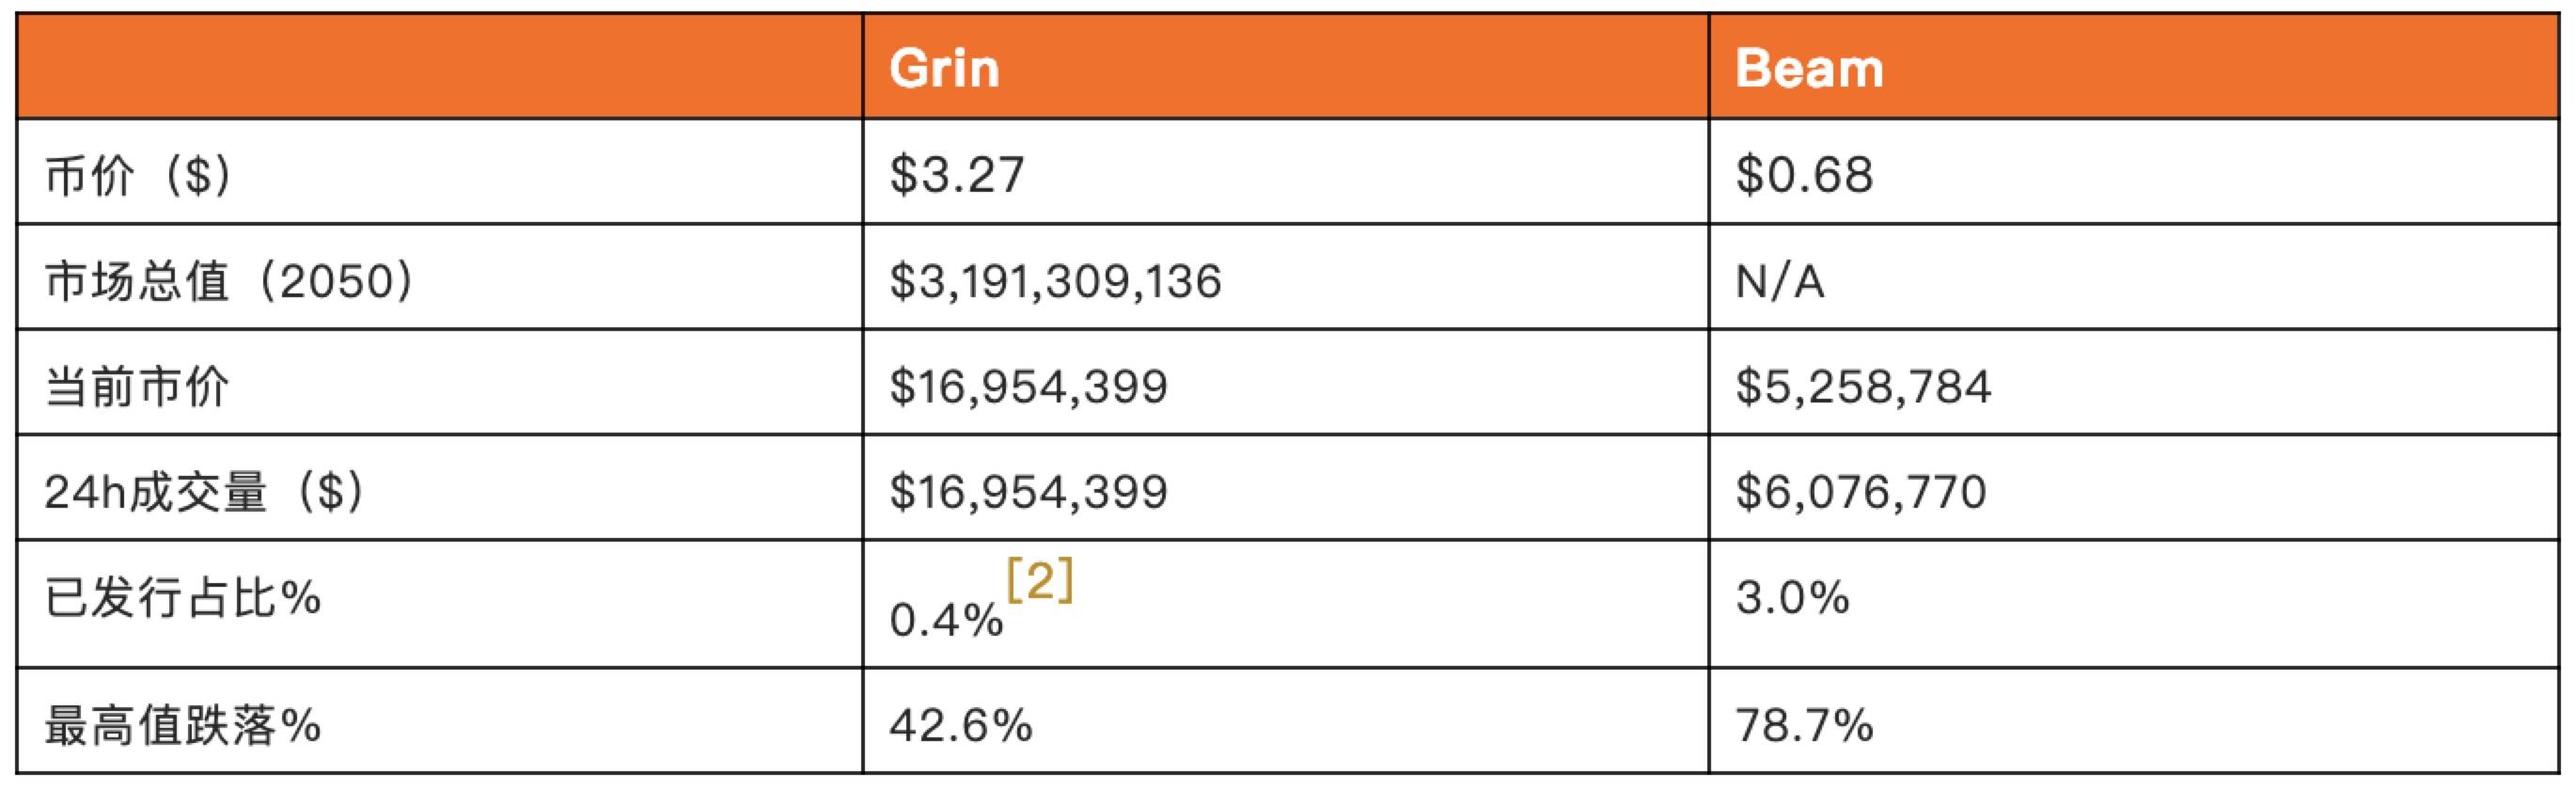Select the 已发行占比% row label
This screenshot has height=790, width=2576.
click(183, 599)
